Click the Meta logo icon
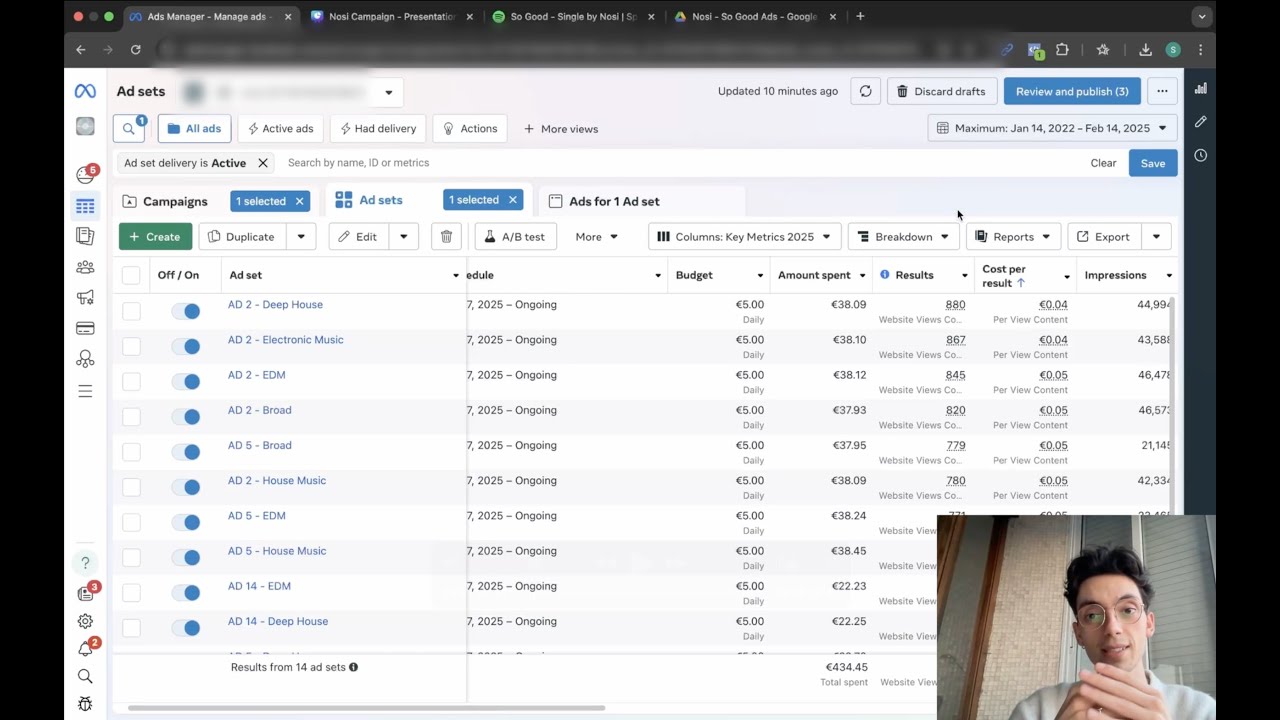The width and height of the screenshot is (1280, 720). point(85,91)
